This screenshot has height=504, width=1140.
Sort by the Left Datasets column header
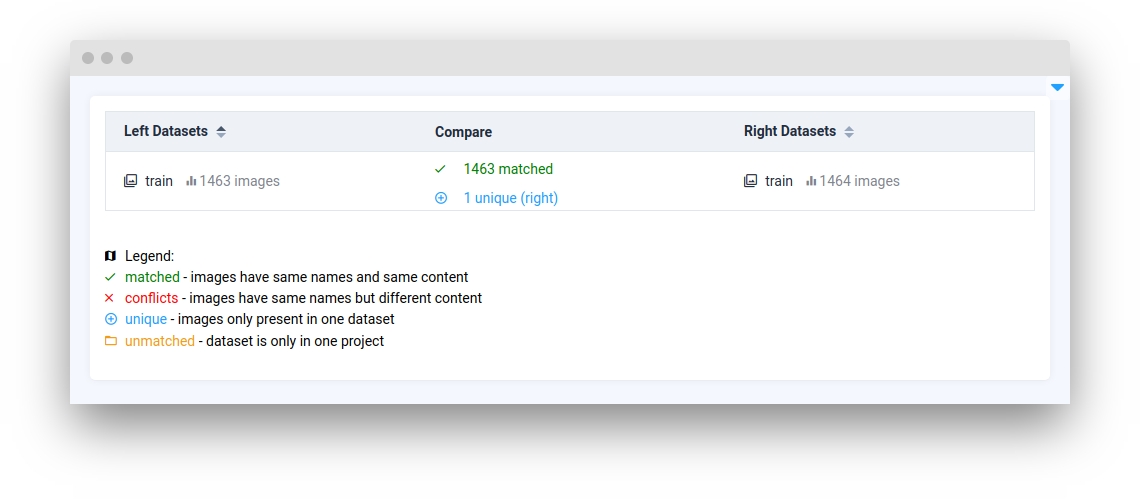166,131
